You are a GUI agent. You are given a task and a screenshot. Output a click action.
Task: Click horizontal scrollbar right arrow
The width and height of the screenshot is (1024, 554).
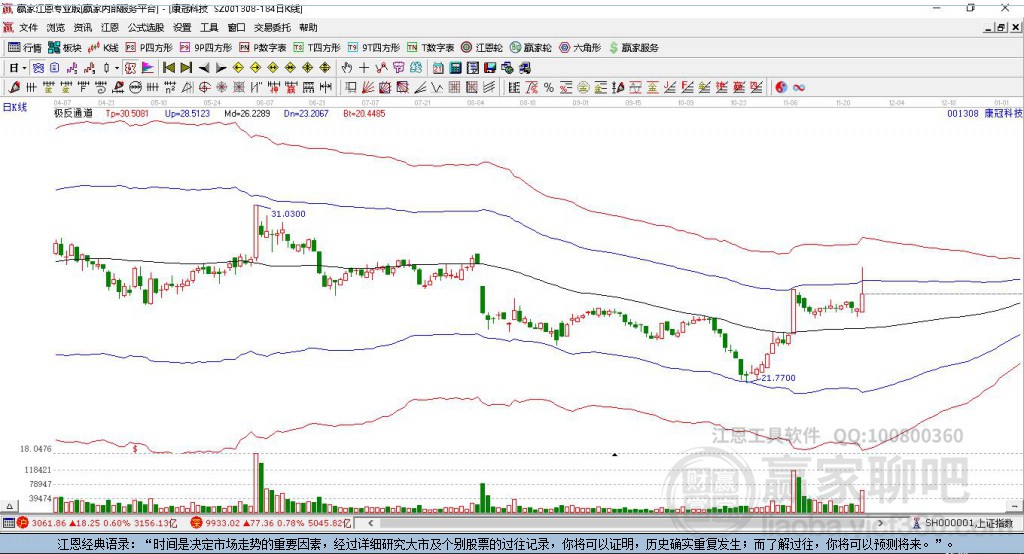[x=880, y=523]
